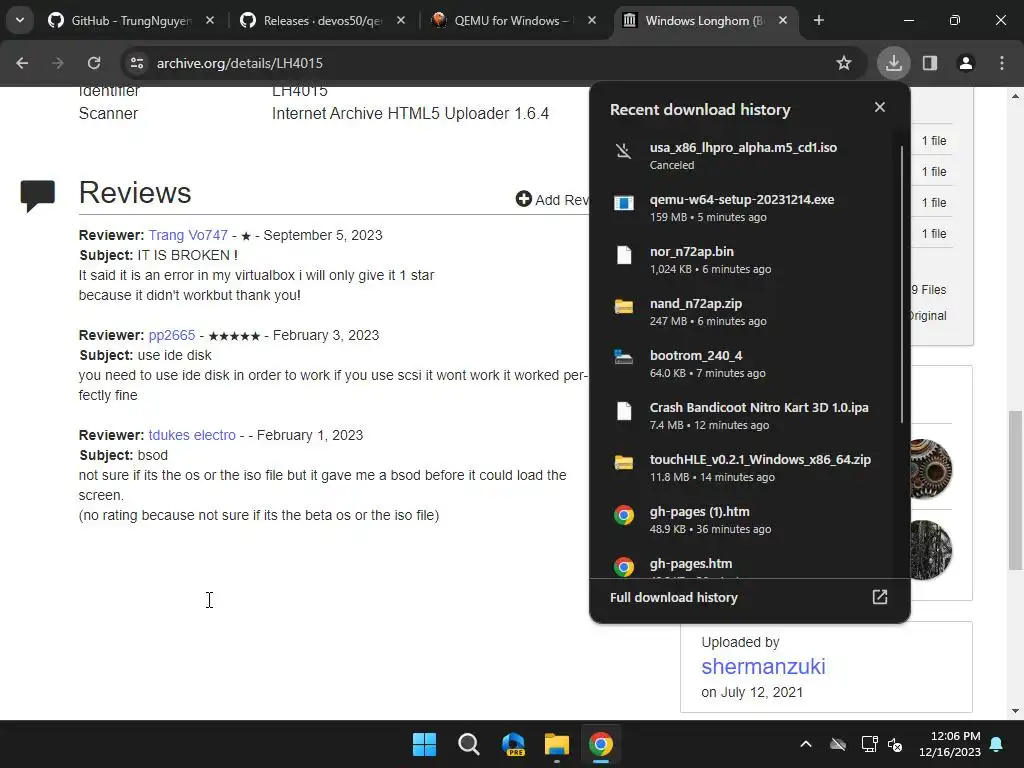The width and height of the screenshot is (1024, 768).
Task: Open reviewer tdukes electro profile
Action: [x=192, y=435]
